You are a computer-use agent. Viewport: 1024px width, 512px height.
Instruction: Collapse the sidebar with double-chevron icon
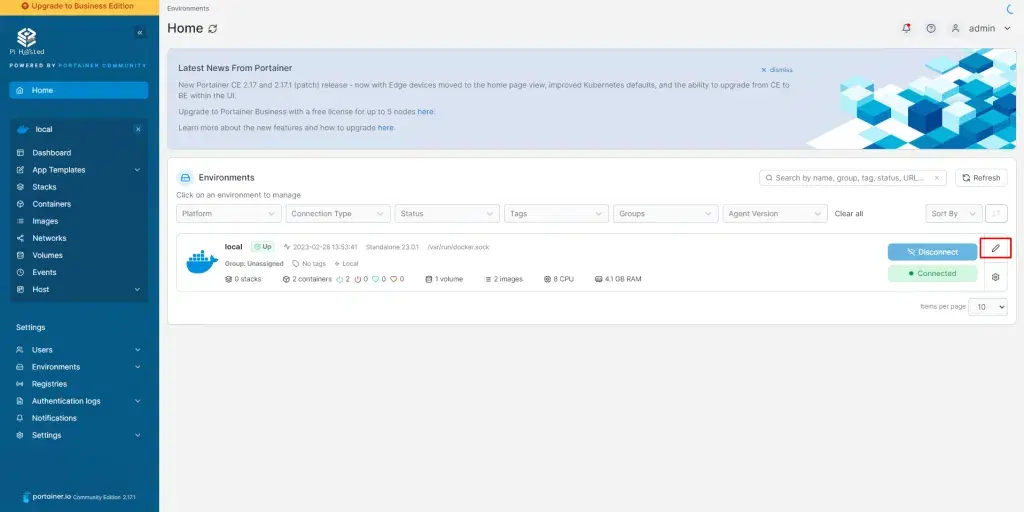tap(140, 33)
